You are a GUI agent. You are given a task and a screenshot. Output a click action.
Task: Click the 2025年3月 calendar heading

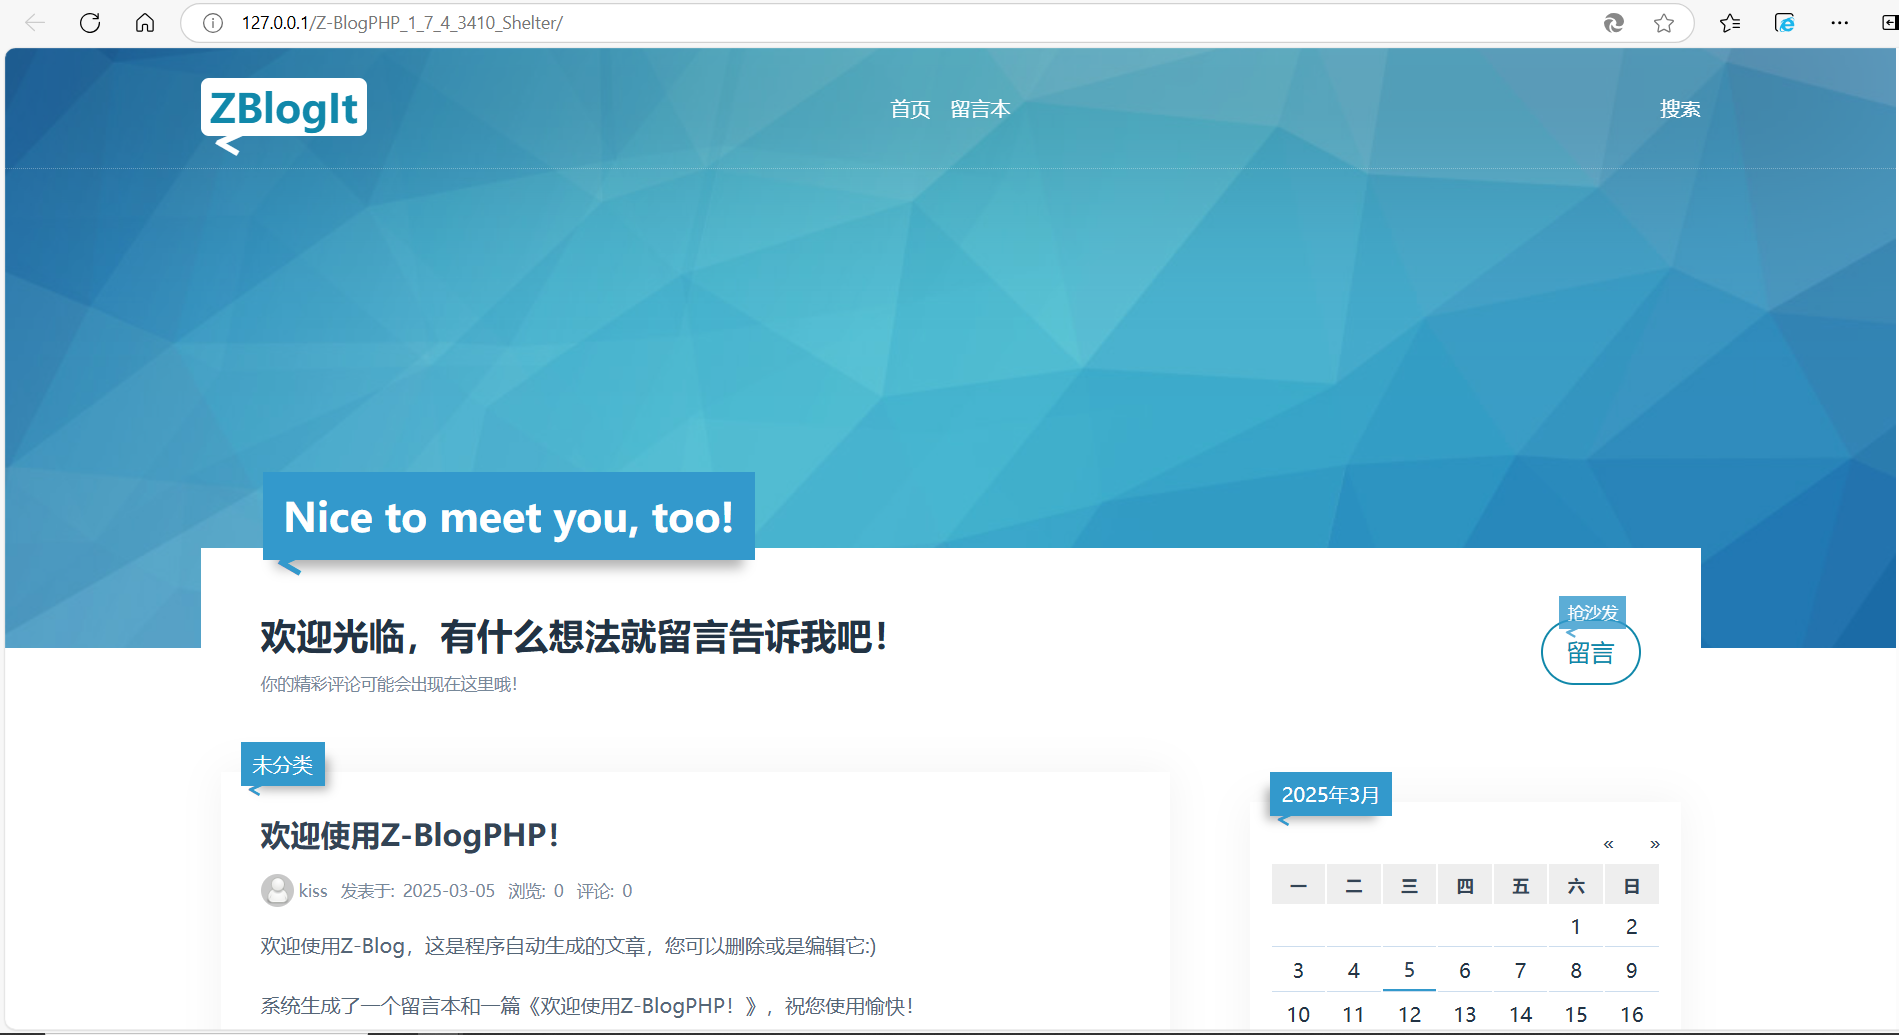pos(1330,795)
